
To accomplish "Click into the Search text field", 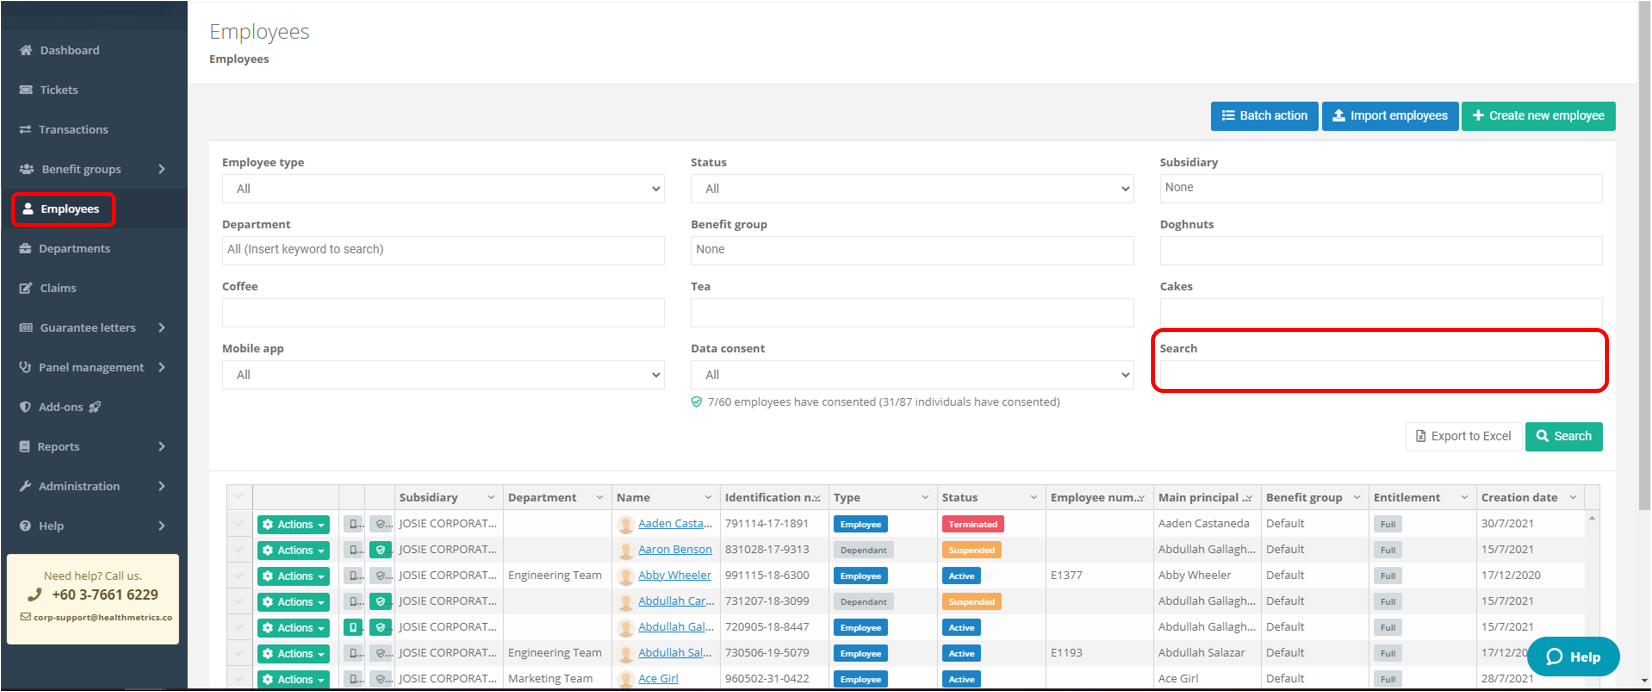I will click(1380, 375).
